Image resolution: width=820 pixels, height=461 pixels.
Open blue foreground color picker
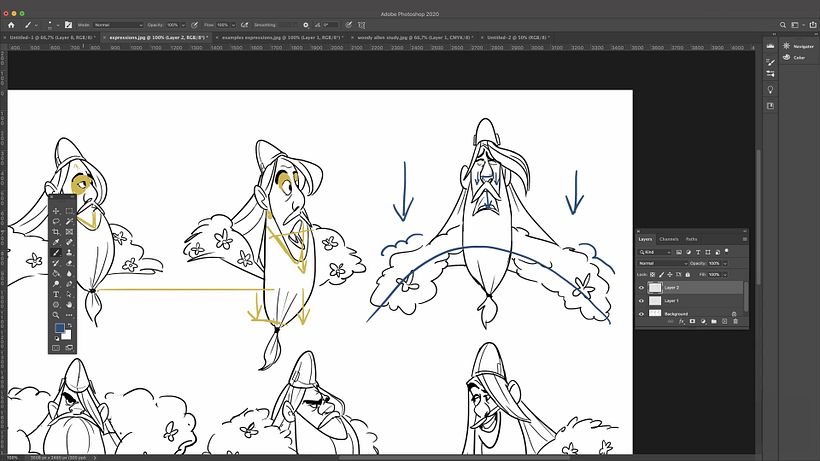click(60, 328)
